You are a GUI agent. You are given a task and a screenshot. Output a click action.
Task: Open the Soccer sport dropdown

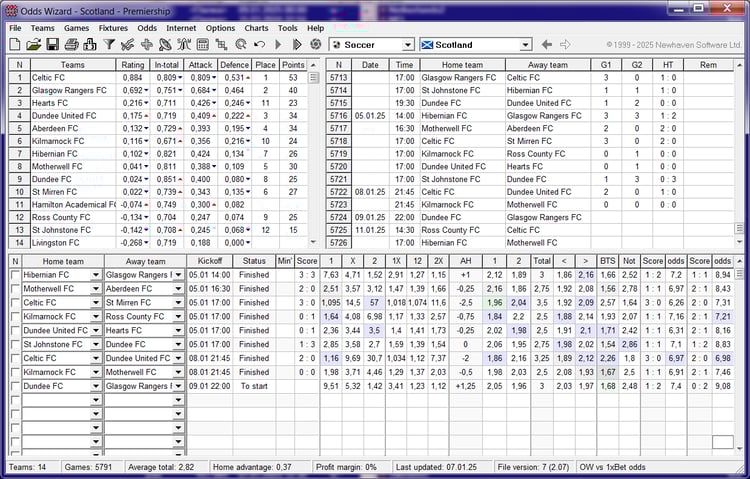pos(408,45)
